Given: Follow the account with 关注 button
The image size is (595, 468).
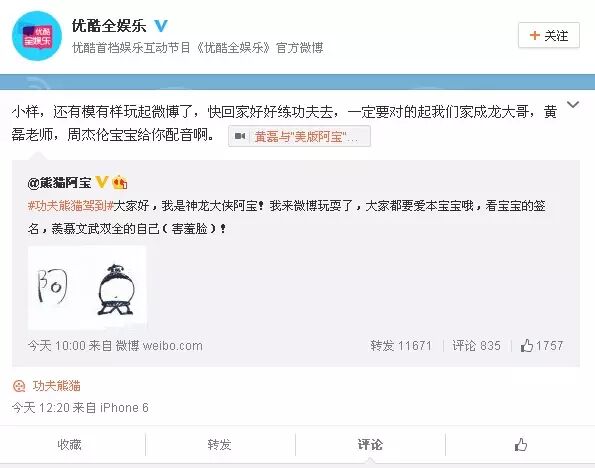Looking at the screenshot, I should (x=549, y=35).
